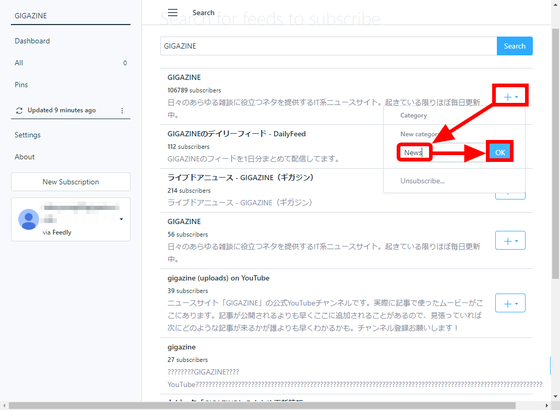Click the Category header in dropdown

click(413, 116)
